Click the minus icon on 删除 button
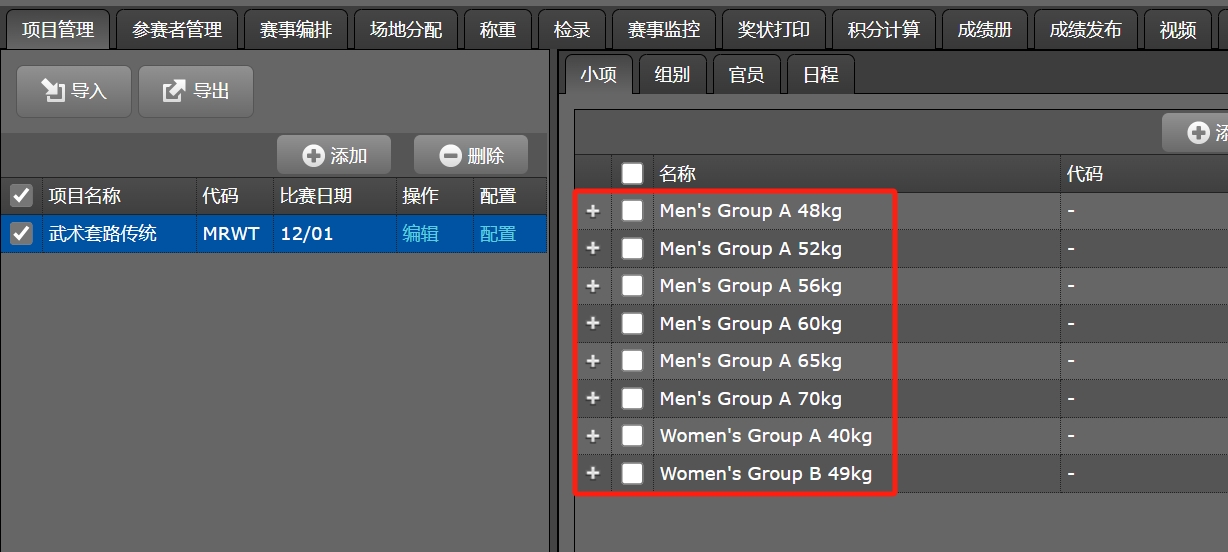This screenshot has height=552, width=1228. pyautogui.click(x=451, y=155)
